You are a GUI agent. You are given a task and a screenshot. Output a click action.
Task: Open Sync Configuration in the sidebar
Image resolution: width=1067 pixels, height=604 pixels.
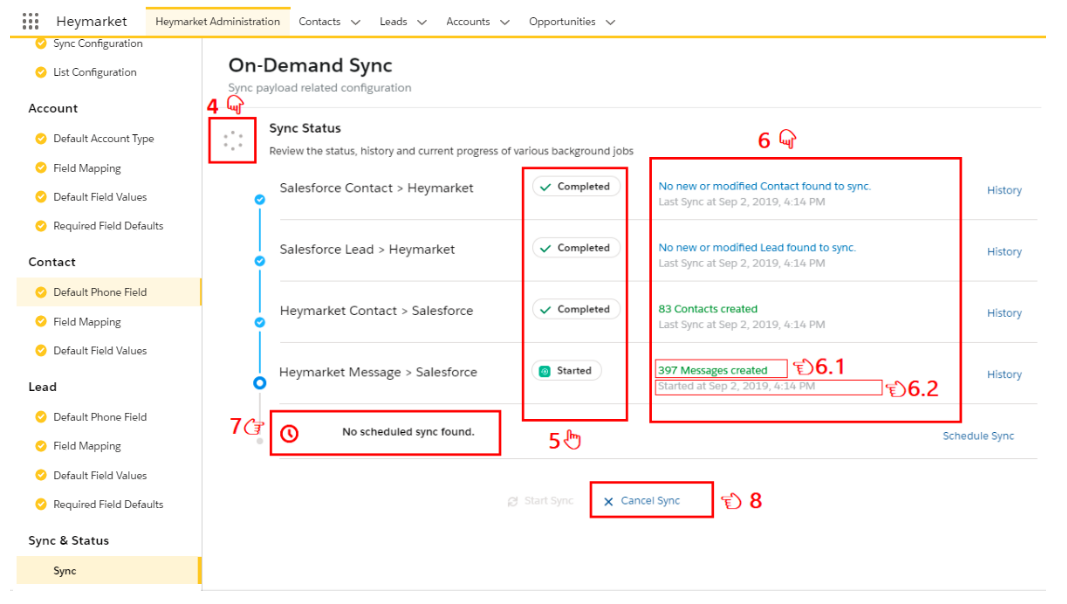click(x=98, y=44)
